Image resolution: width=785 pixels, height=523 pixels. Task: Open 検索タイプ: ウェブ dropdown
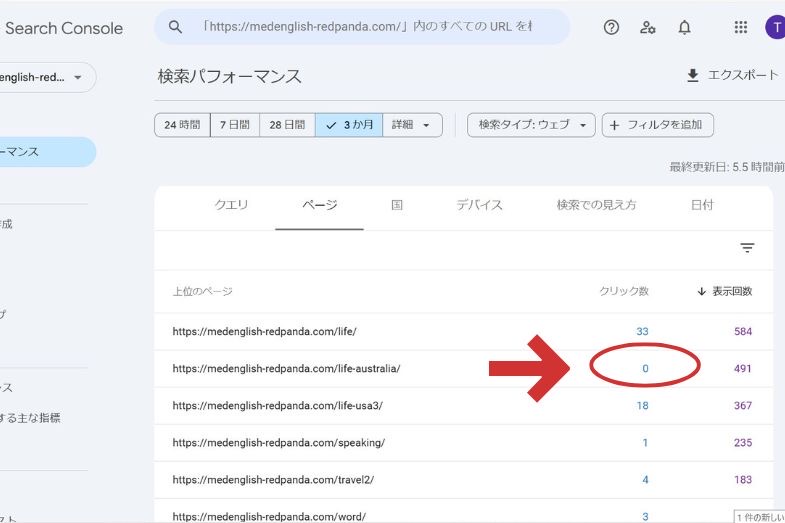(531, 125)
